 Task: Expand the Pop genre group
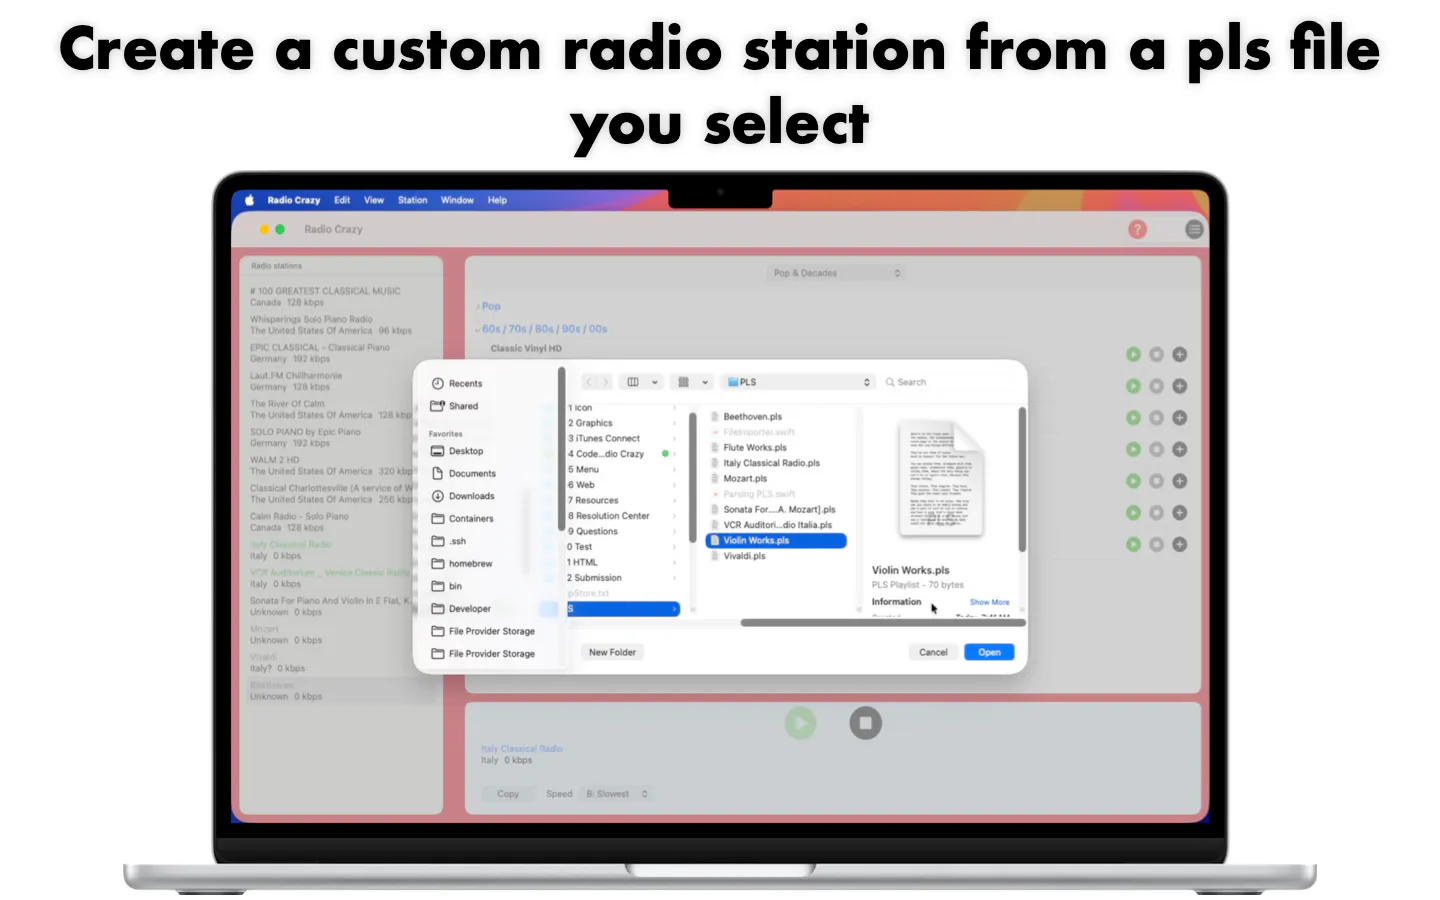tap(479, 306)
